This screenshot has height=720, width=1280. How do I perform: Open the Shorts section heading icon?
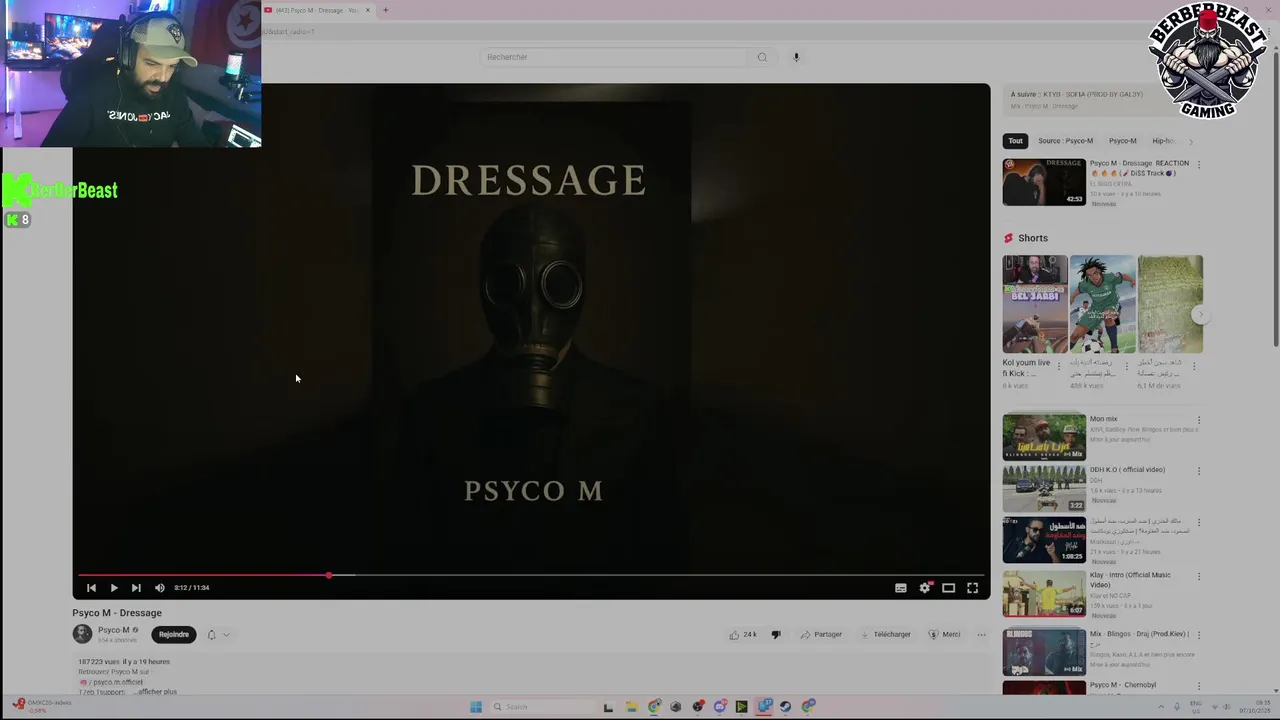pos(1008,238)
